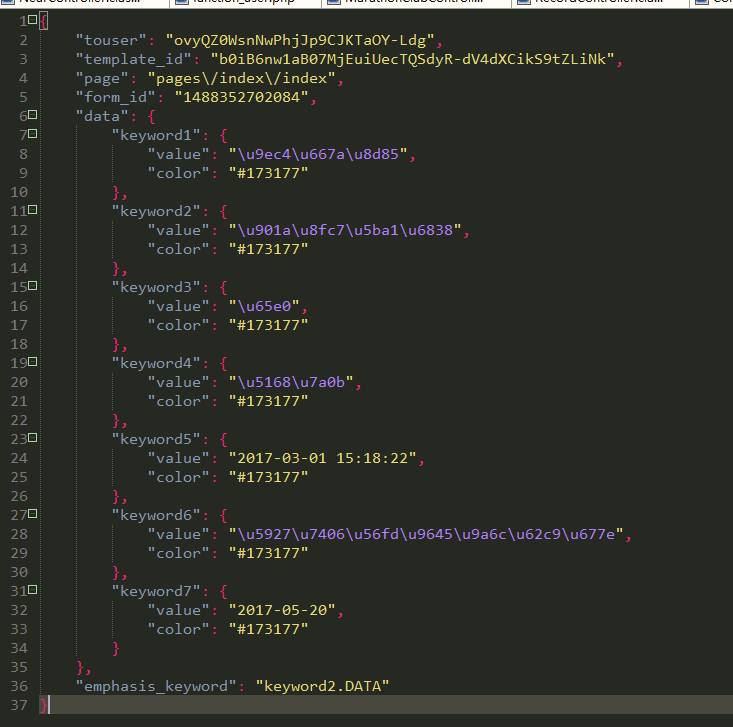The width and height of the screenshot is (733, 727).
Task: Collapse the keyword7 fold marker
Action: (32, 590)
